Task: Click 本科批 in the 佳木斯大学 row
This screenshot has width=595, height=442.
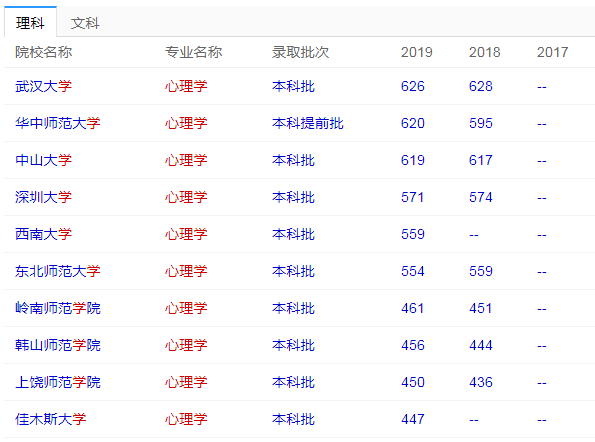Action: (293, 419)
